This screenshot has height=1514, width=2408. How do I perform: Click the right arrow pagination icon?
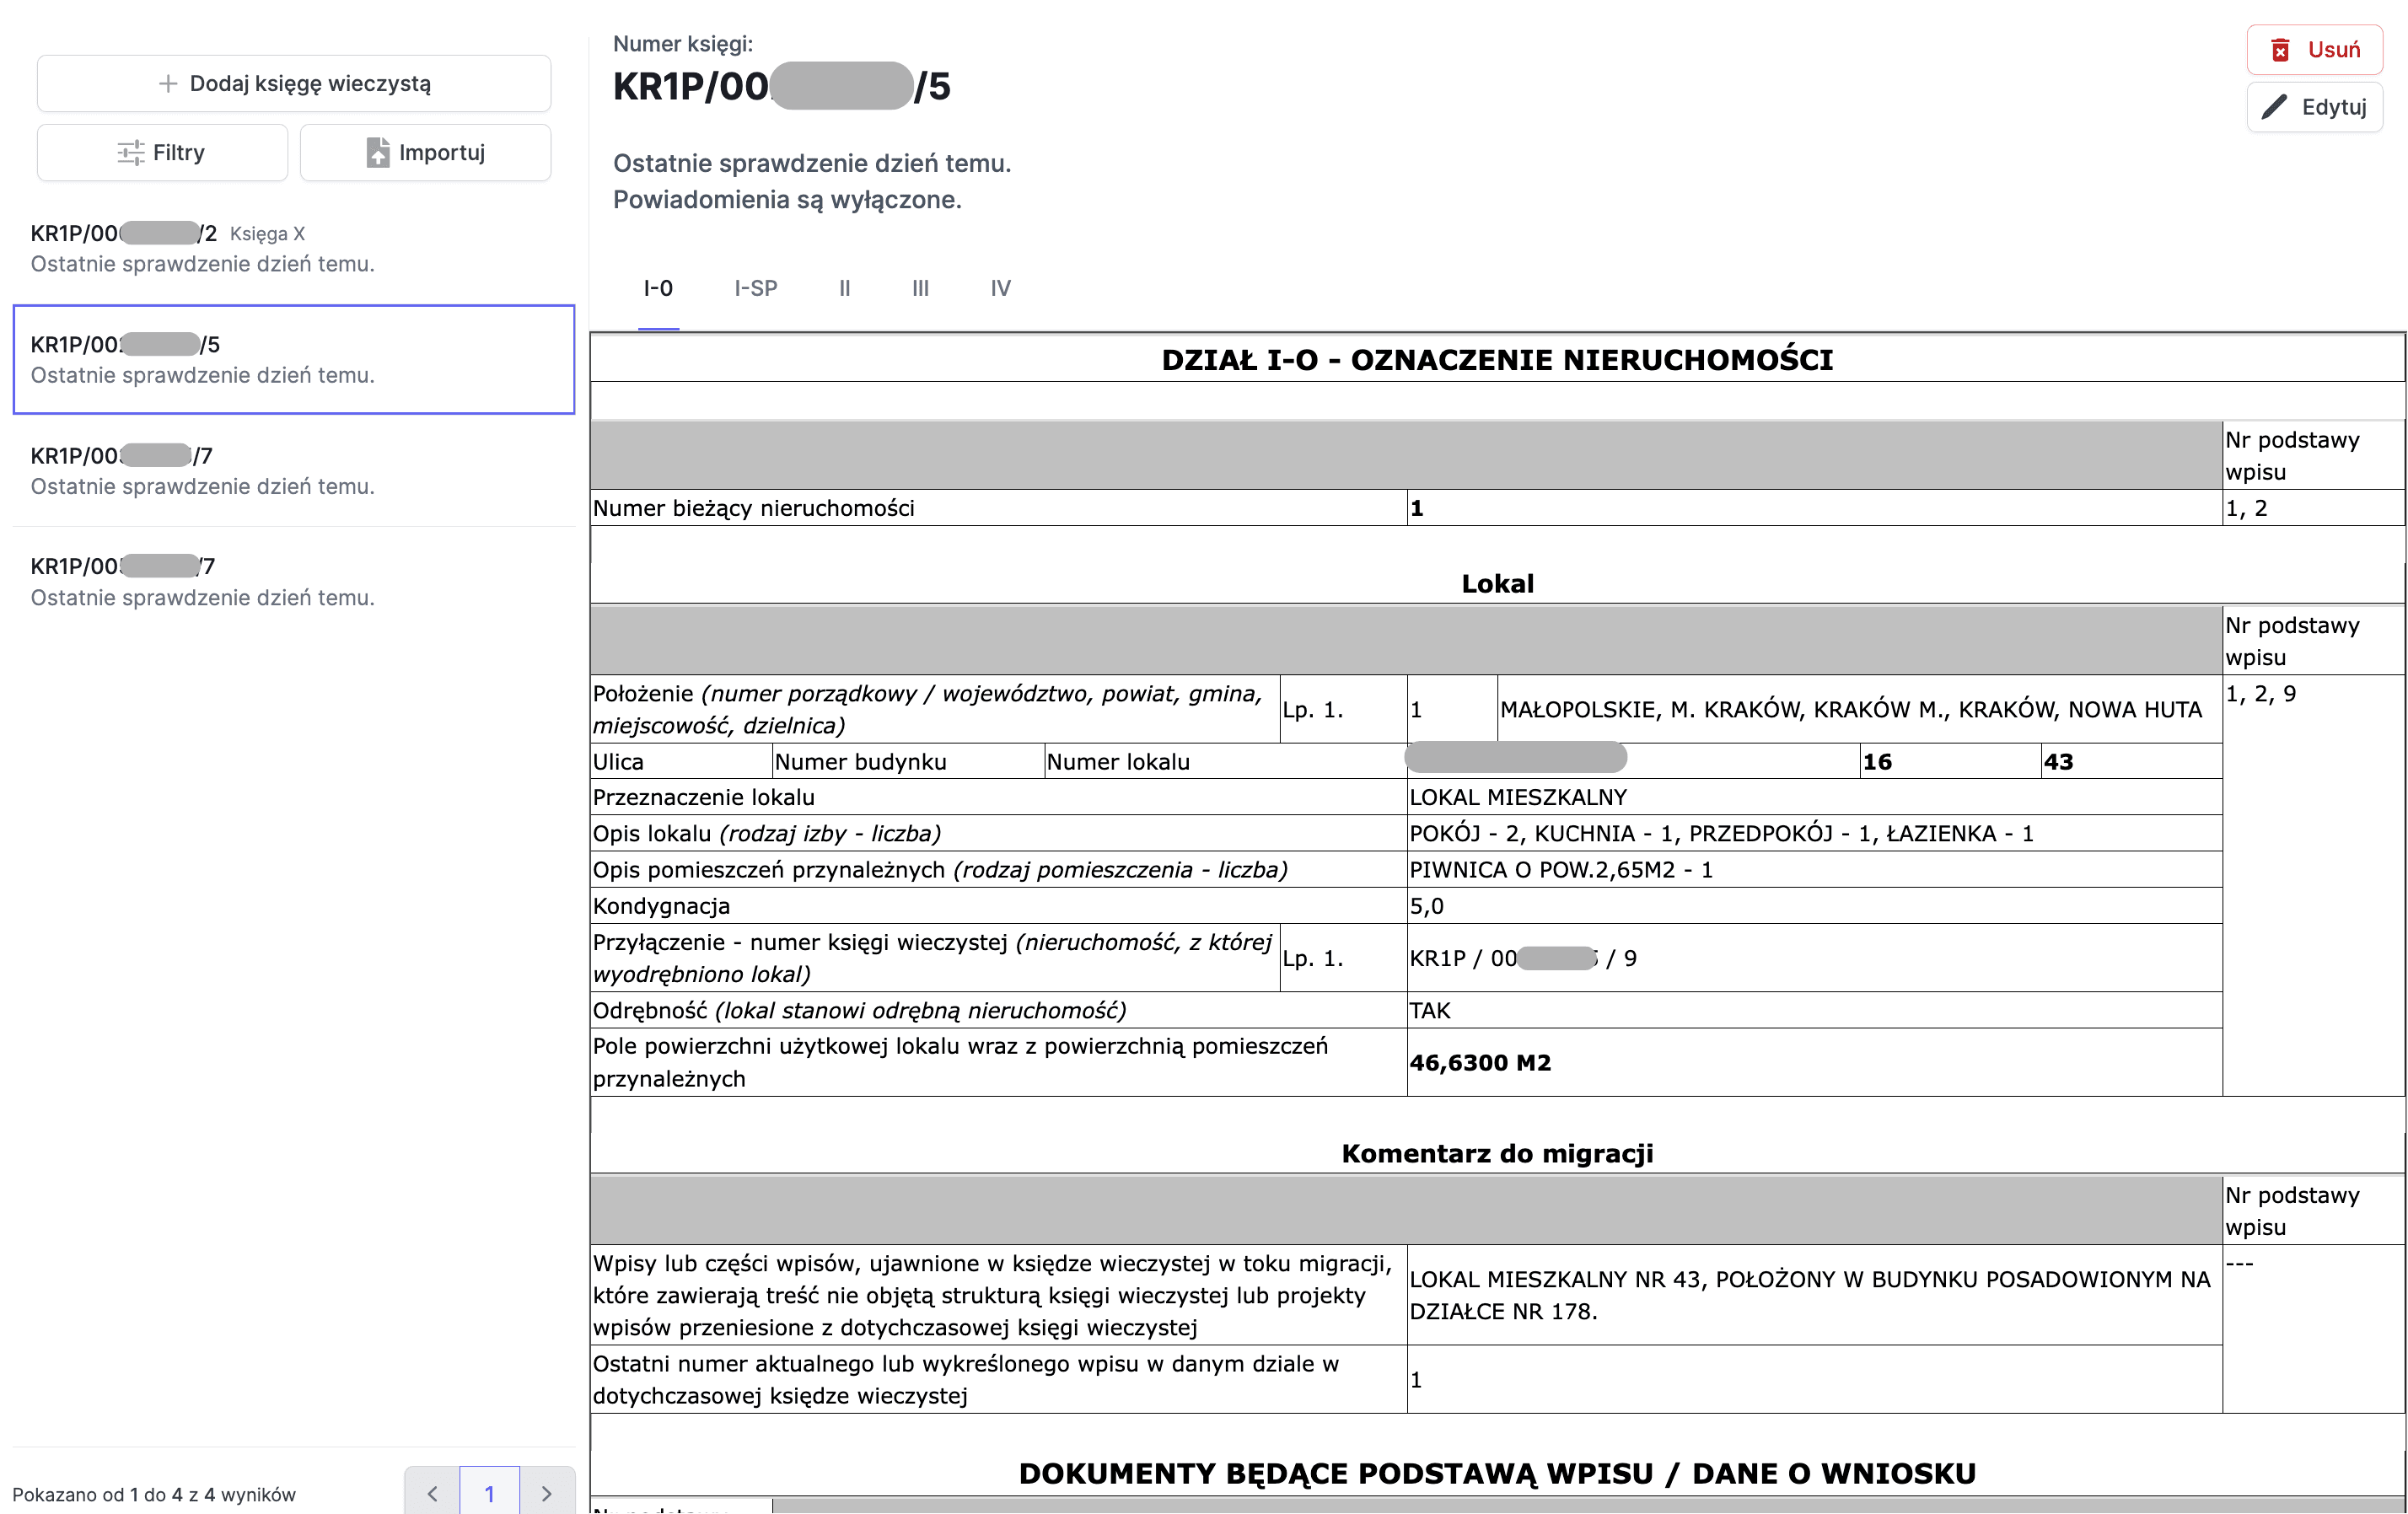point(546,1492)
